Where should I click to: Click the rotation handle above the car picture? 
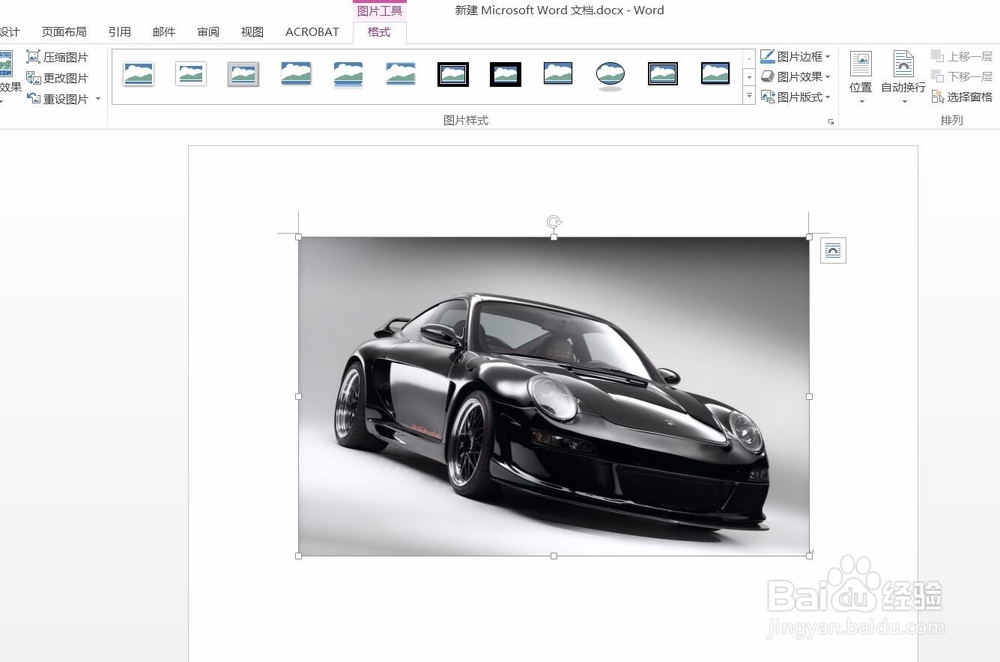[554, 221]
